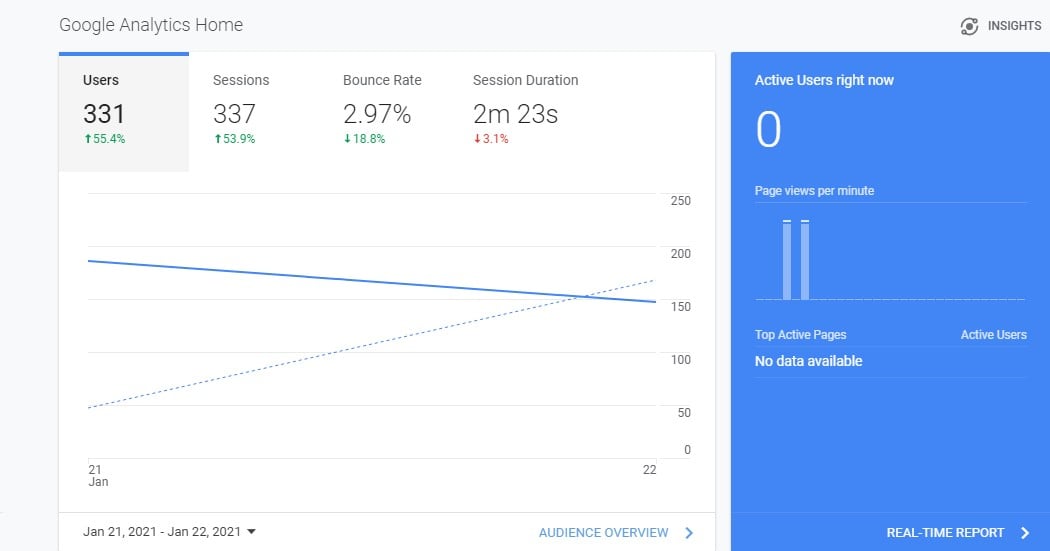Click the green up arrow under Sessions
Viewport: 1050px width, 551px height.
(217, 139)
